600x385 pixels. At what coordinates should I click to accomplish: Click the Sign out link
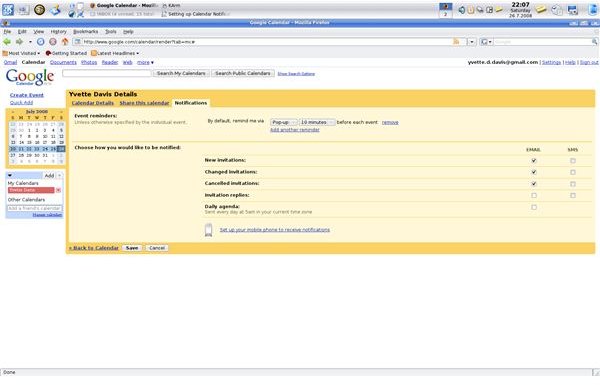589,62
